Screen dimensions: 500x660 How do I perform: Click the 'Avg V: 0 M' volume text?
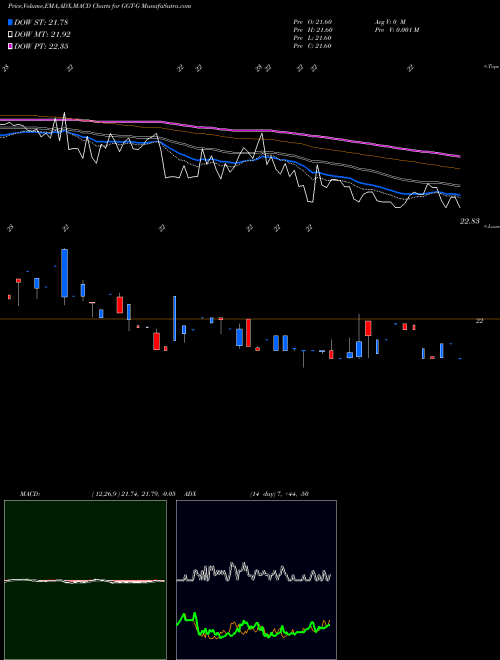pos(390,22)
